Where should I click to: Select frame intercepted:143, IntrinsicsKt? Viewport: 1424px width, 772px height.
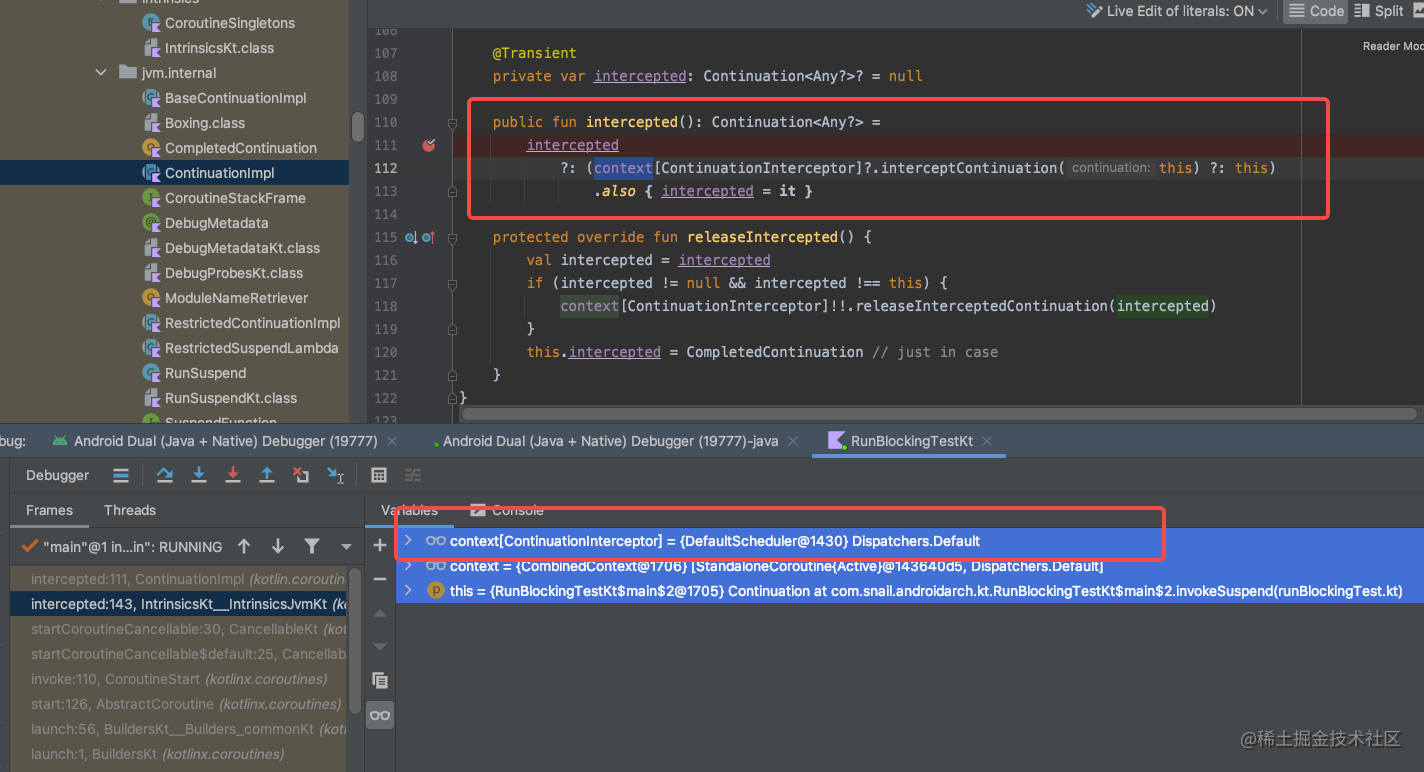coord(179,604)
